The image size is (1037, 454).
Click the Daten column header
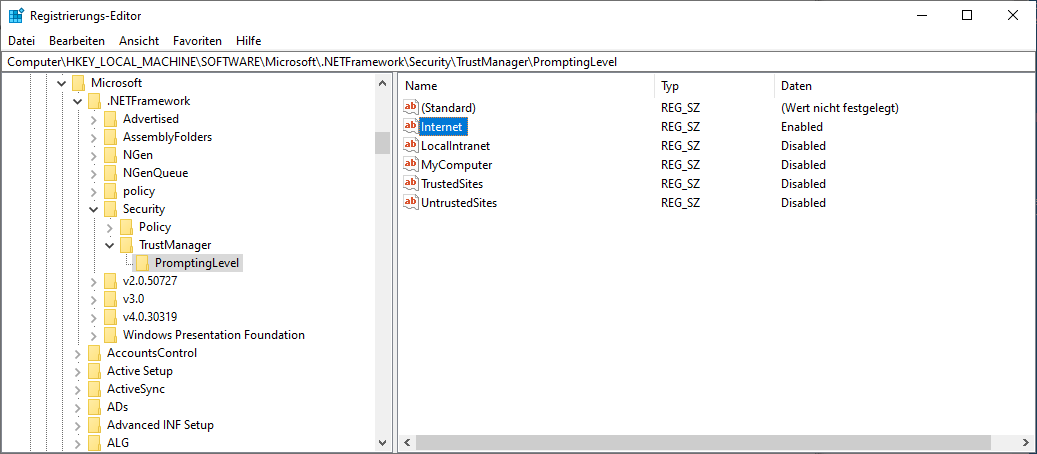pyautogui.click(x=796, y=86)
